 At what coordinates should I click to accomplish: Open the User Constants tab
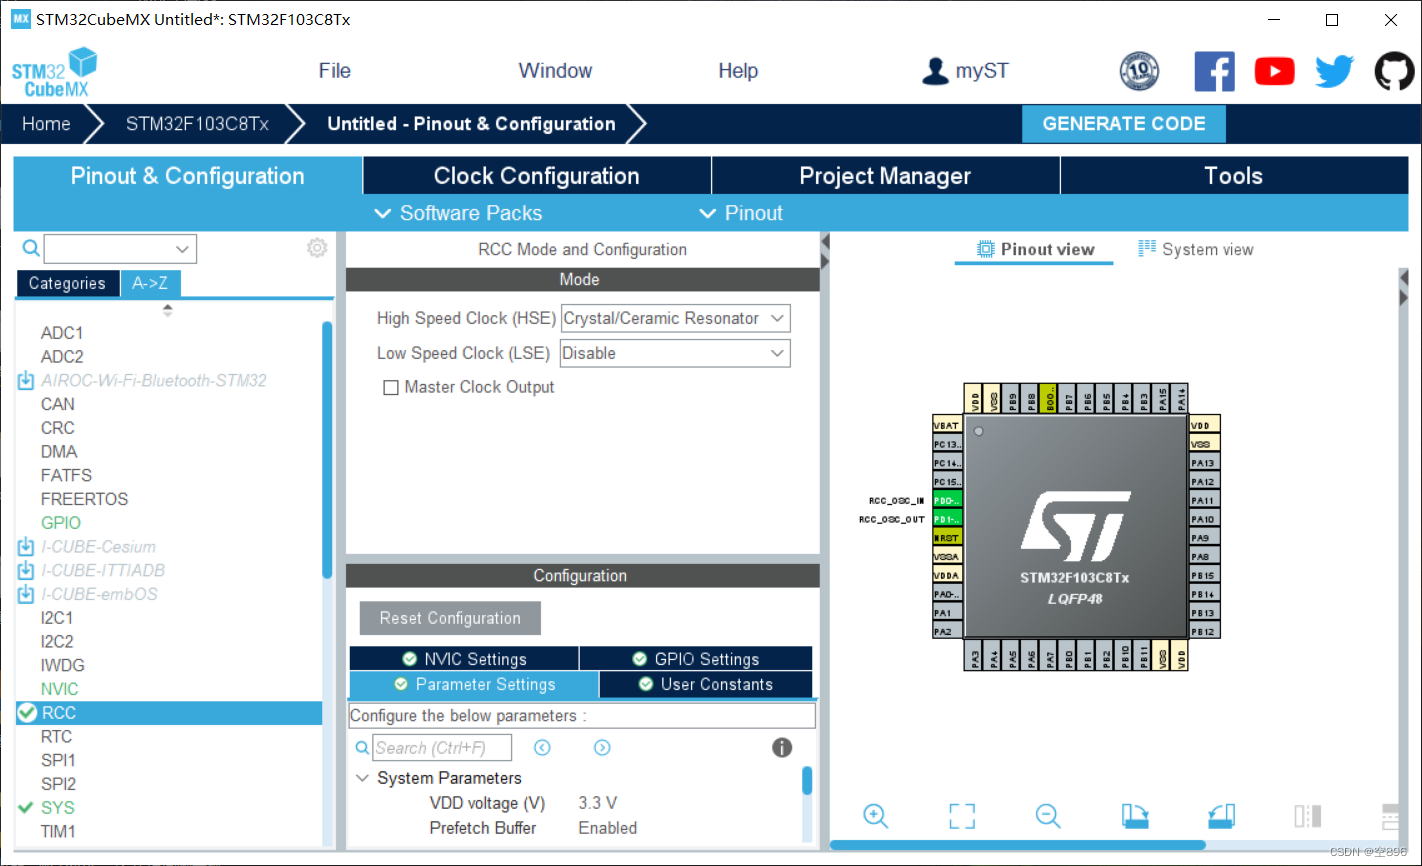tap(706, 684)
